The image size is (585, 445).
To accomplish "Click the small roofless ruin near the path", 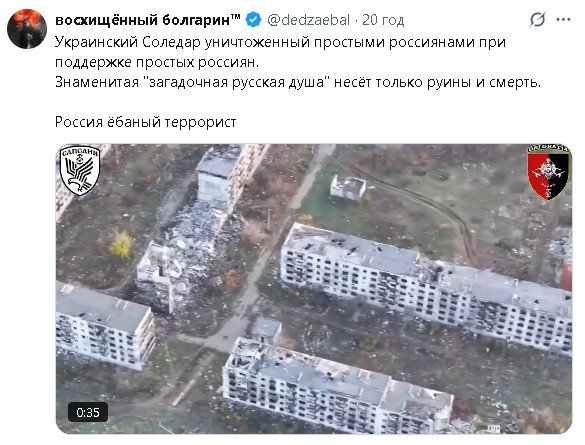I will click(348, 188).
